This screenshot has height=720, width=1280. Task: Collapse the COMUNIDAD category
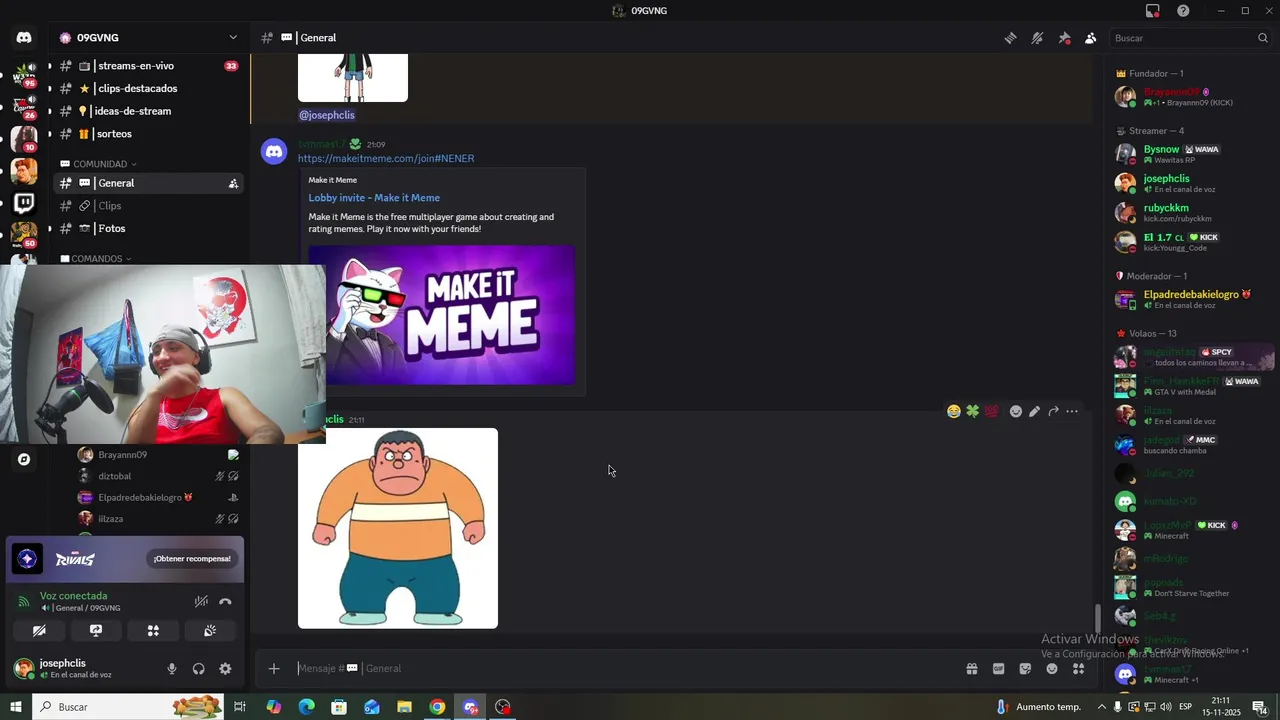click(99, 164)
